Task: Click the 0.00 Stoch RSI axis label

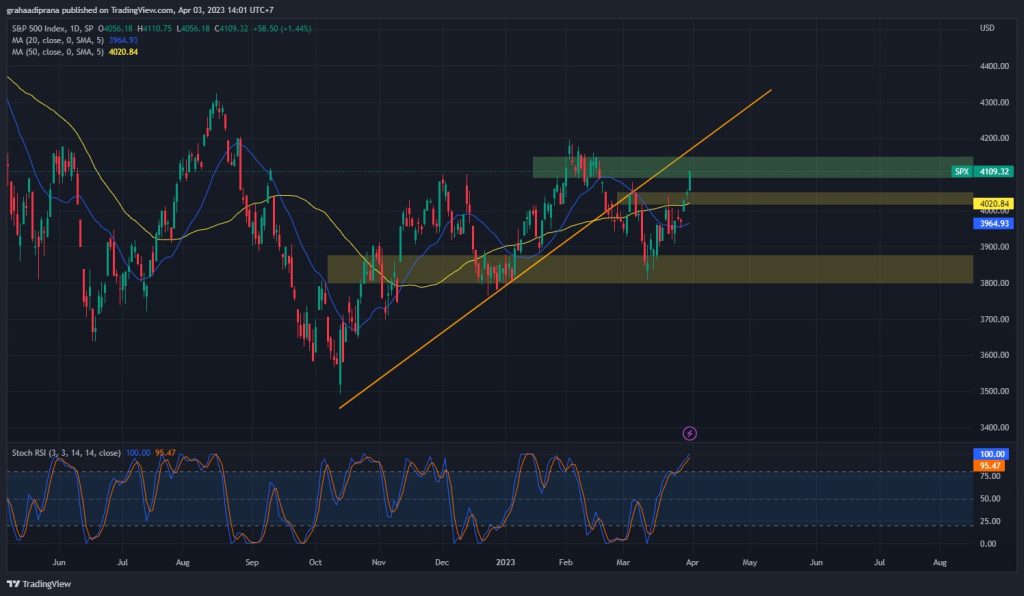Action: pyautogui.click(x=988, y=544)
